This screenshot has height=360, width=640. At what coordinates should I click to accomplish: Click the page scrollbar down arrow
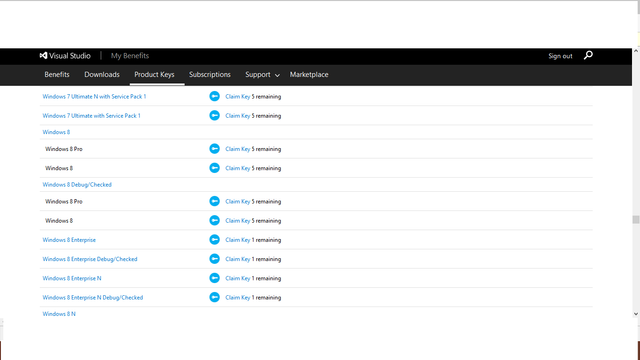[636, 314]
